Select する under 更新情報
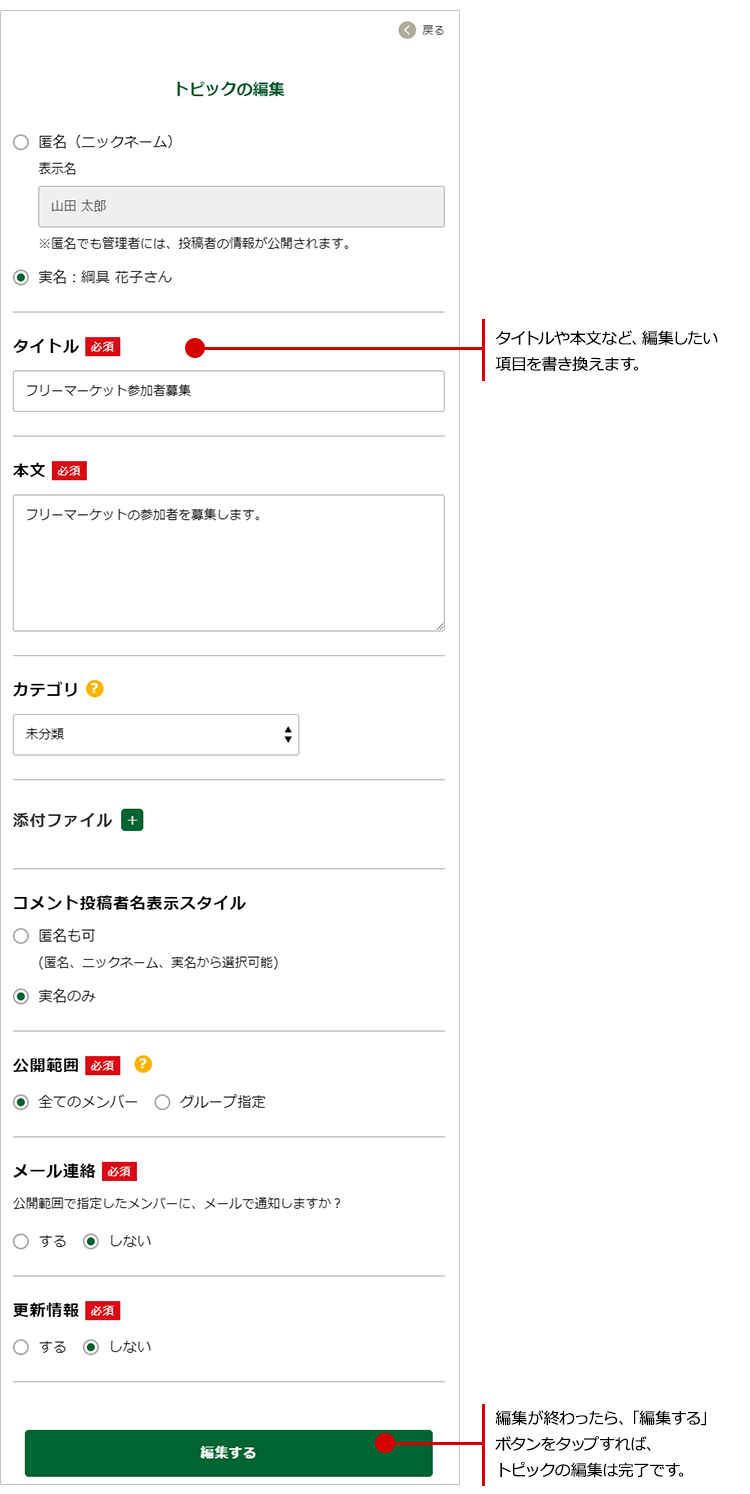 point(21,1347)
